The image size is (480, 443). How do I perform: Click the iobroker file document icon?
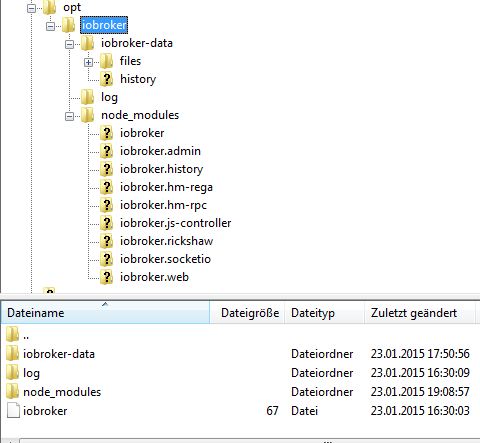(13, 410)
